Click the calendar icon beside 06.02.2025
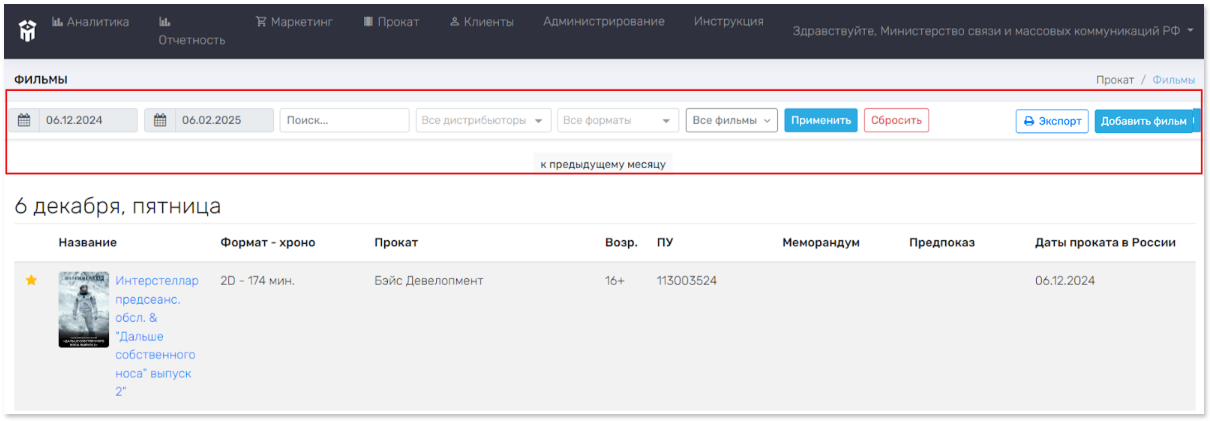Viewport: 1210px width, 421px height. click(160, 120)
